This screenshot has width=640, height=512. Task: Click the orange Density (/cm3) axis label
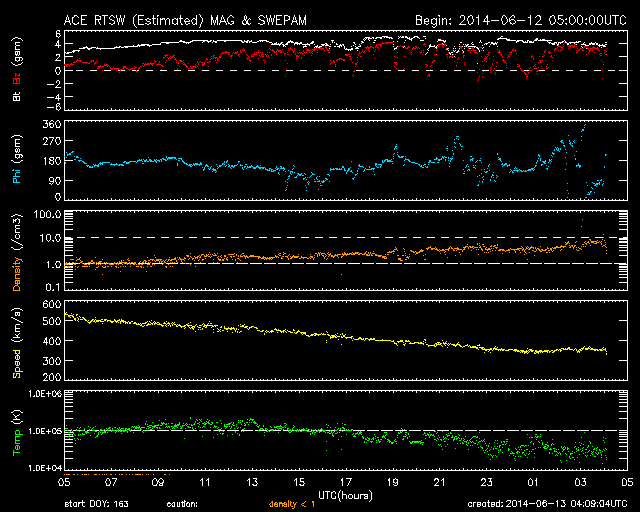coord(17,252)
